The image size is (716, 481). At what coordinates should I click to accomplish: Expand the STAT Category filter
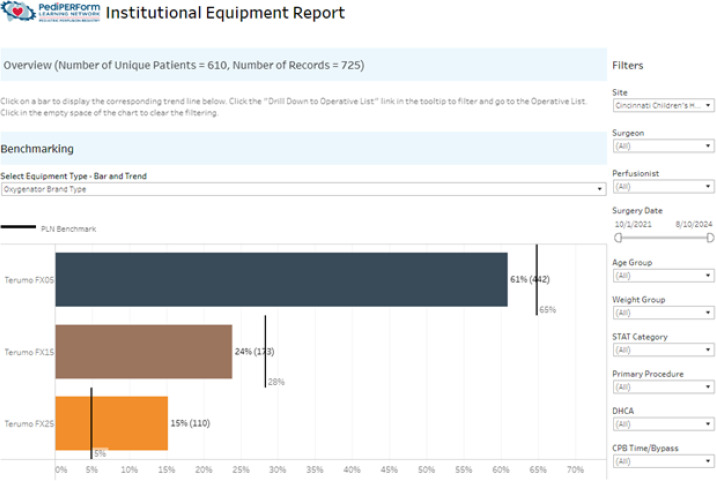click(663, 350)
